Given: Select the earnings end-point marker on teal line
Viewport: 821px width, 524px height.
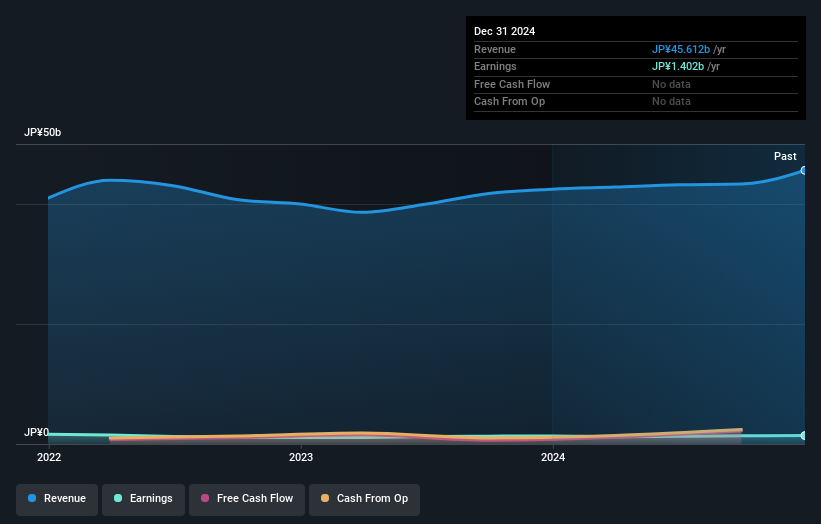Looking at the screenshot, I should [x=803, y=436].
